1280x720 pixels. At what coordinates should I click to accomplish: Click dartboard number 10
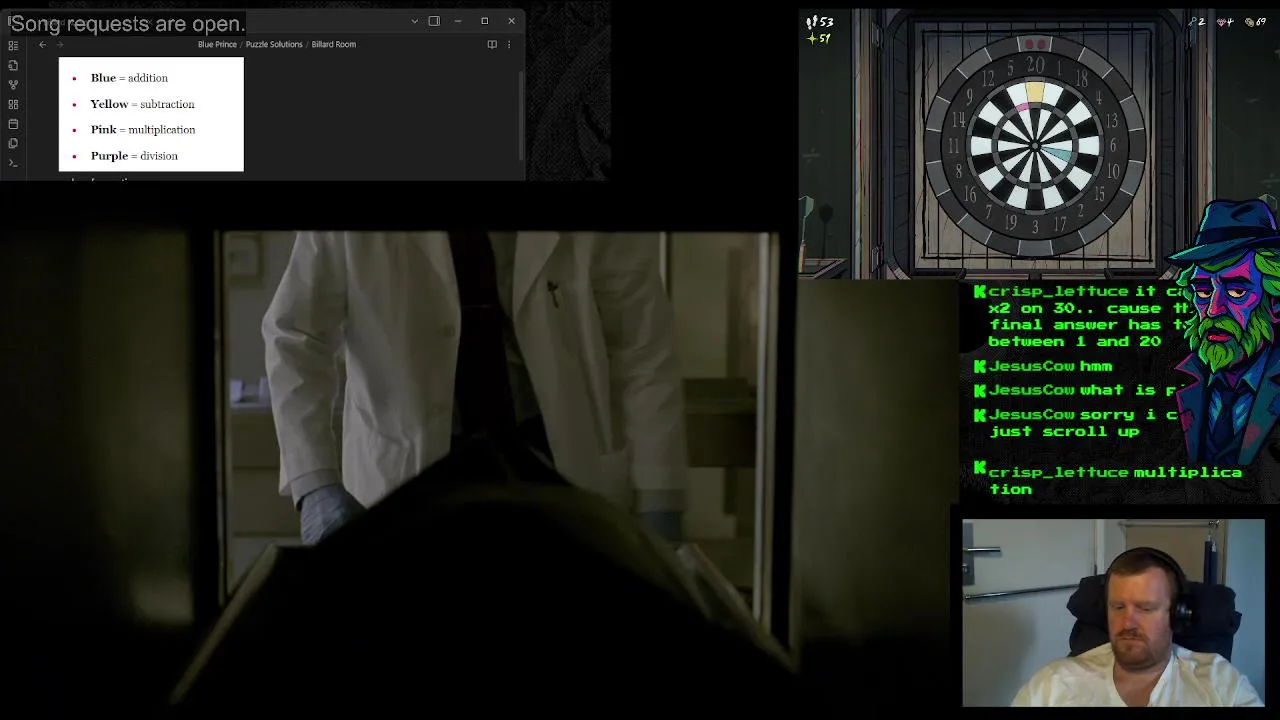[1113, 172]
